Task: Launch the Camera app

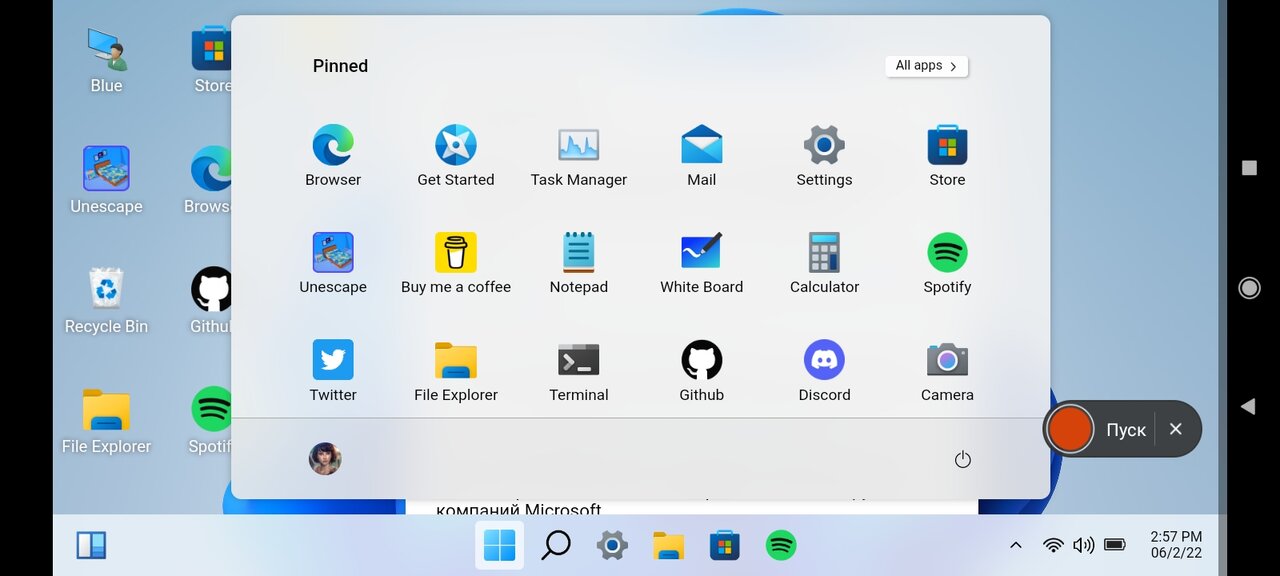Action: [x=947, y=358]
